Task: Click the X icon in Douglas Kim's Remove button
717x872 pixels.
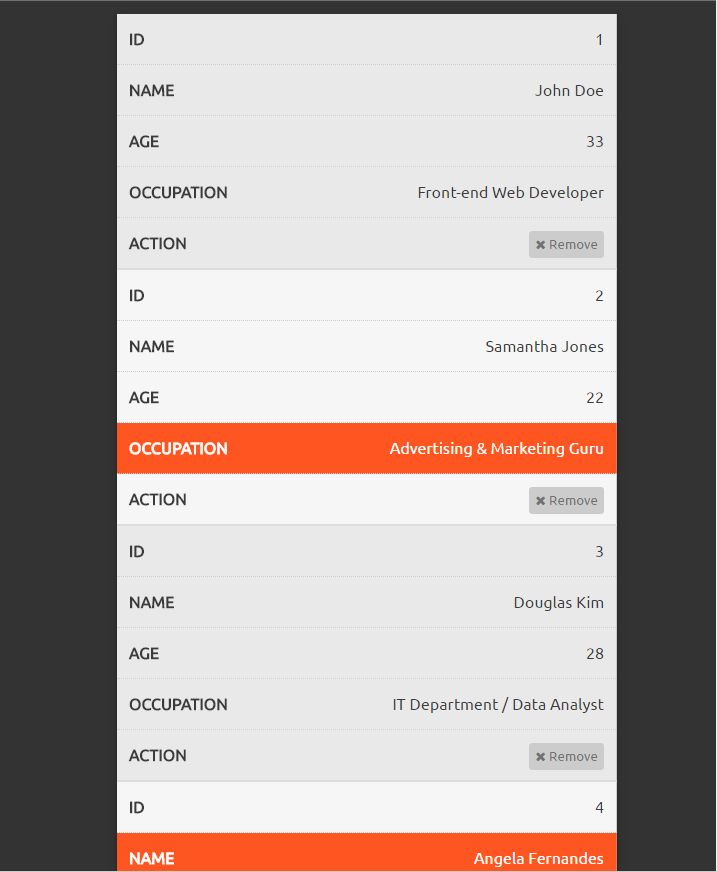Action: [x=541, y=757]
